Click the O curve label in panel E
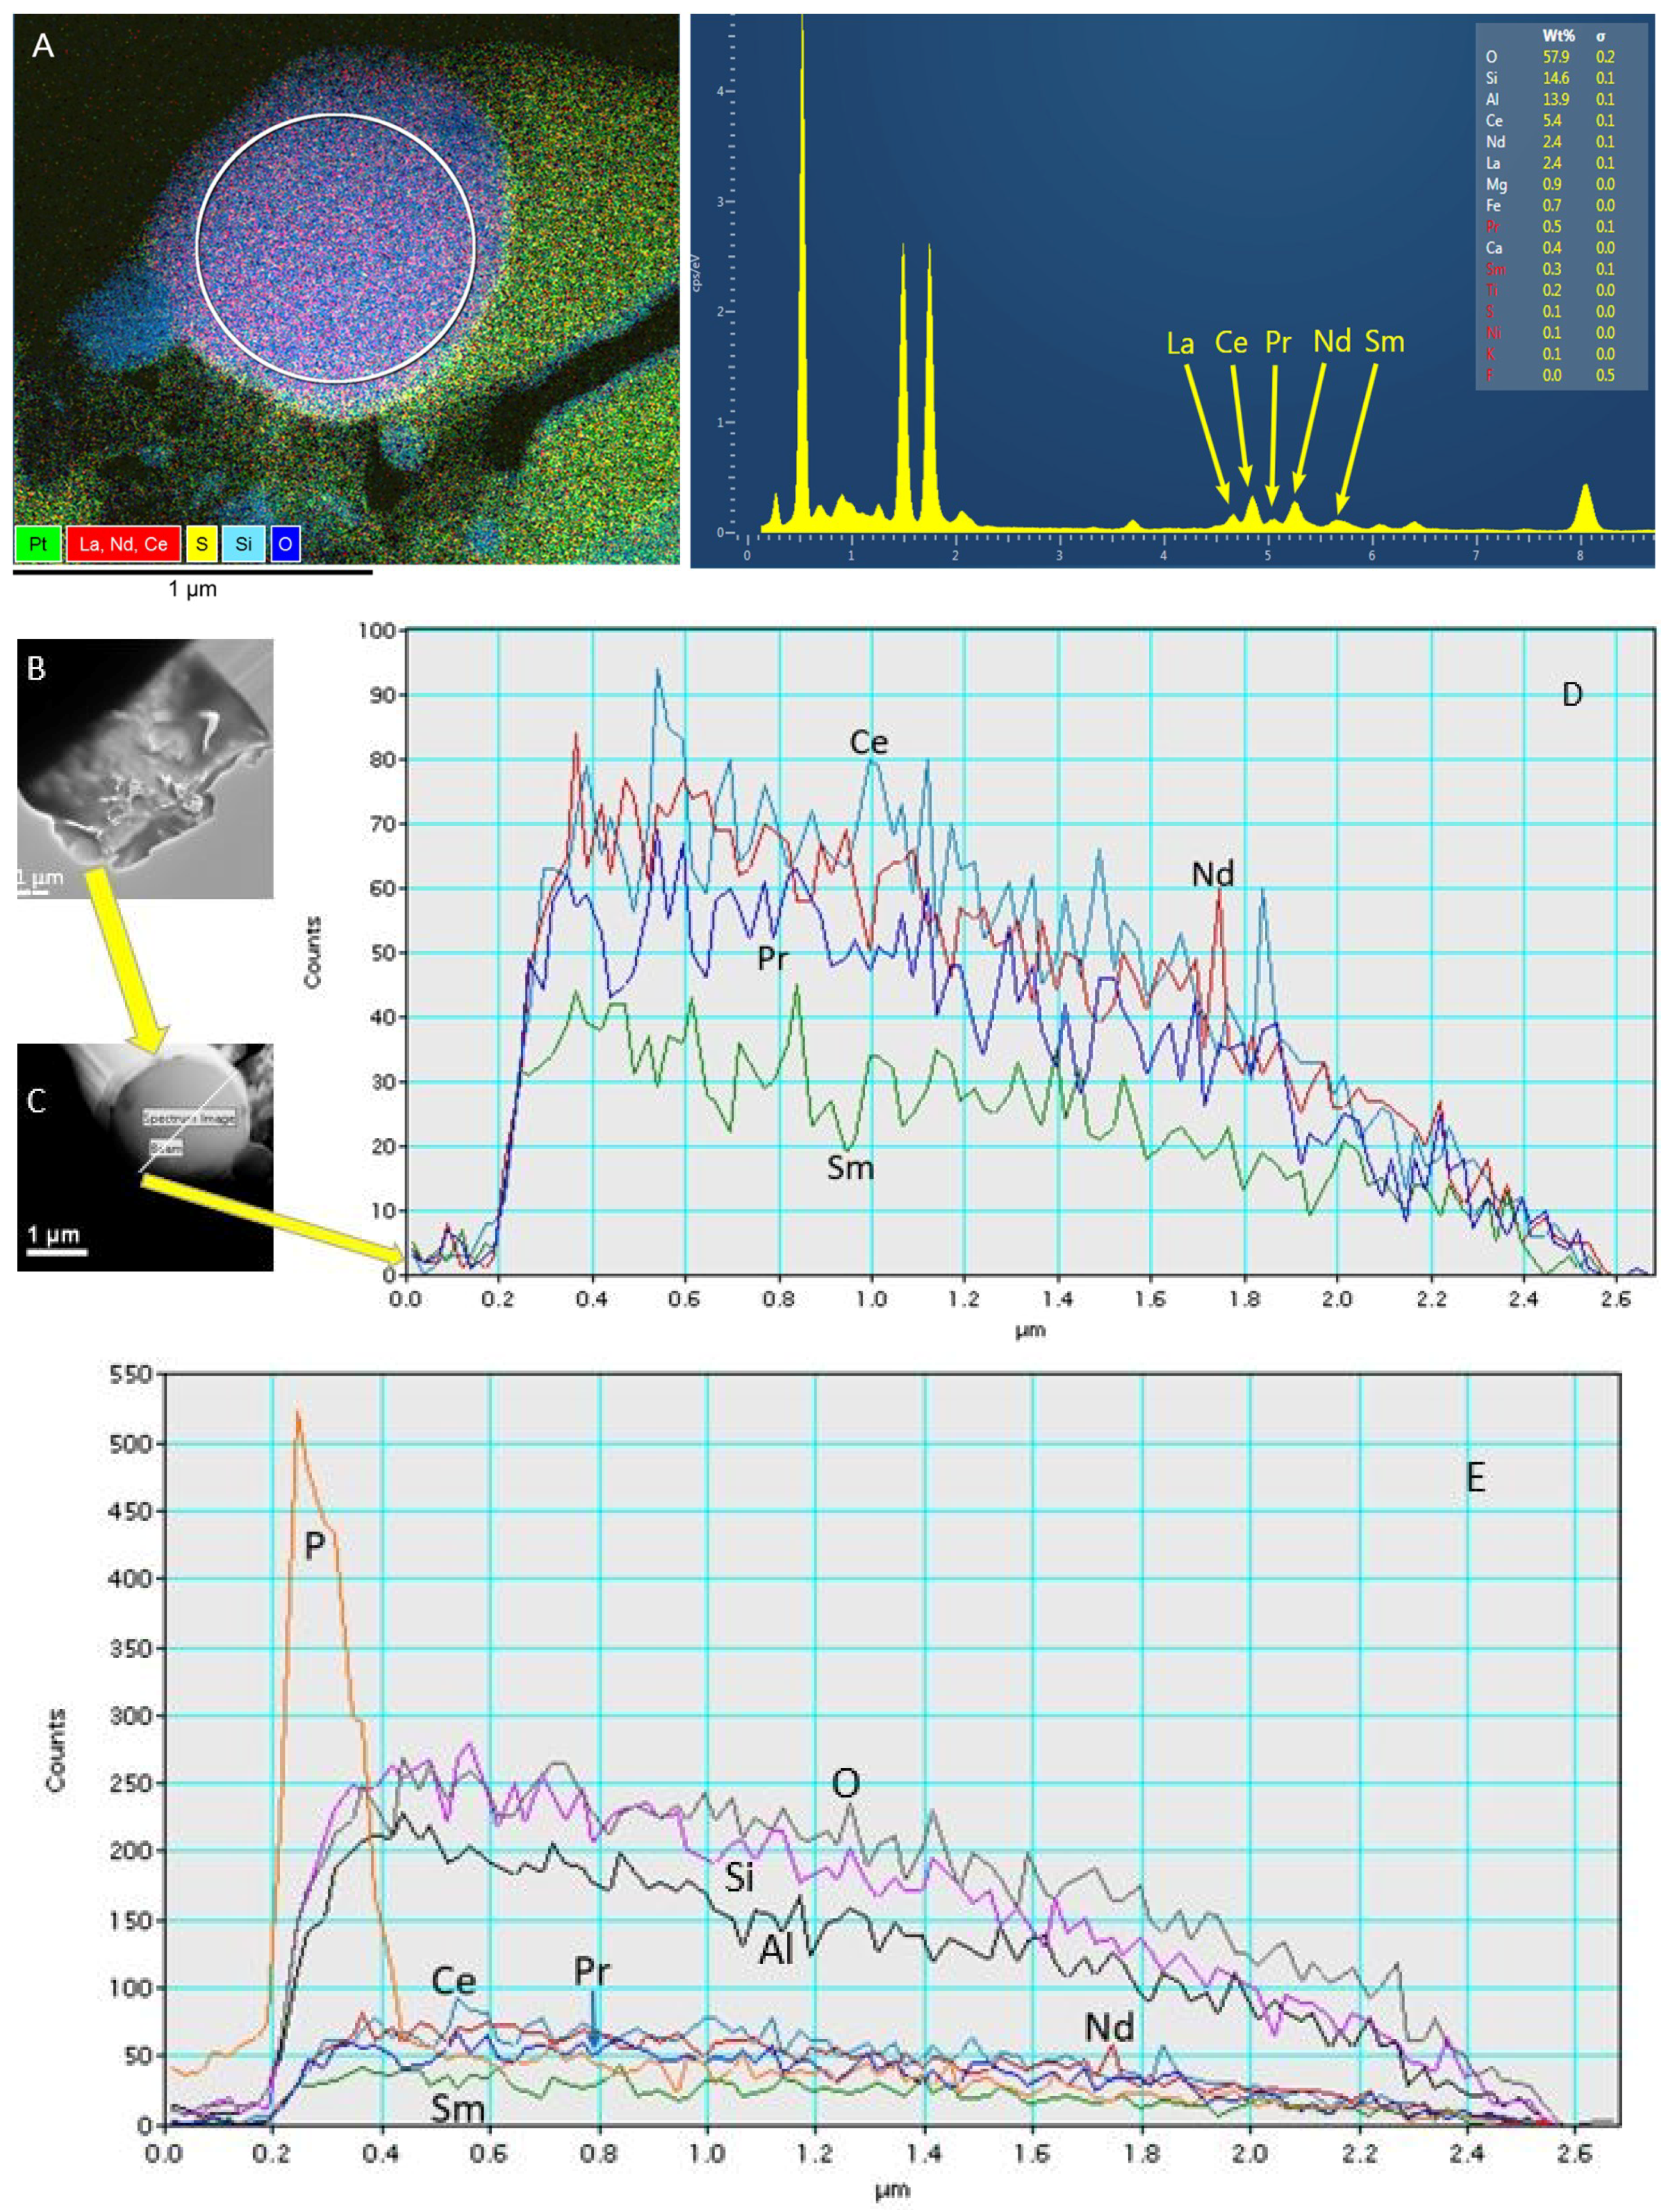Viewport: 1668px width, 2212px height. 846,1783
